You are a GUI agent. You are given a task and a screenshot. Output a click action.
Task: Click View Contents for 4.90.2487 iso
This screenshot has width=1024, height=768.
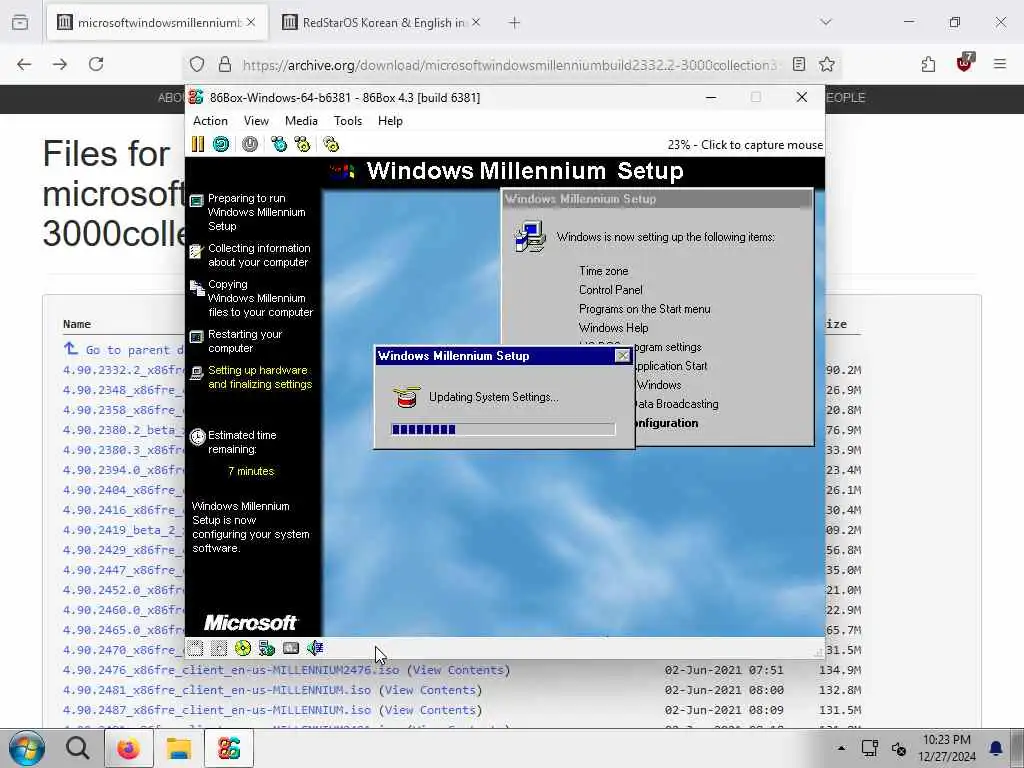430,710
